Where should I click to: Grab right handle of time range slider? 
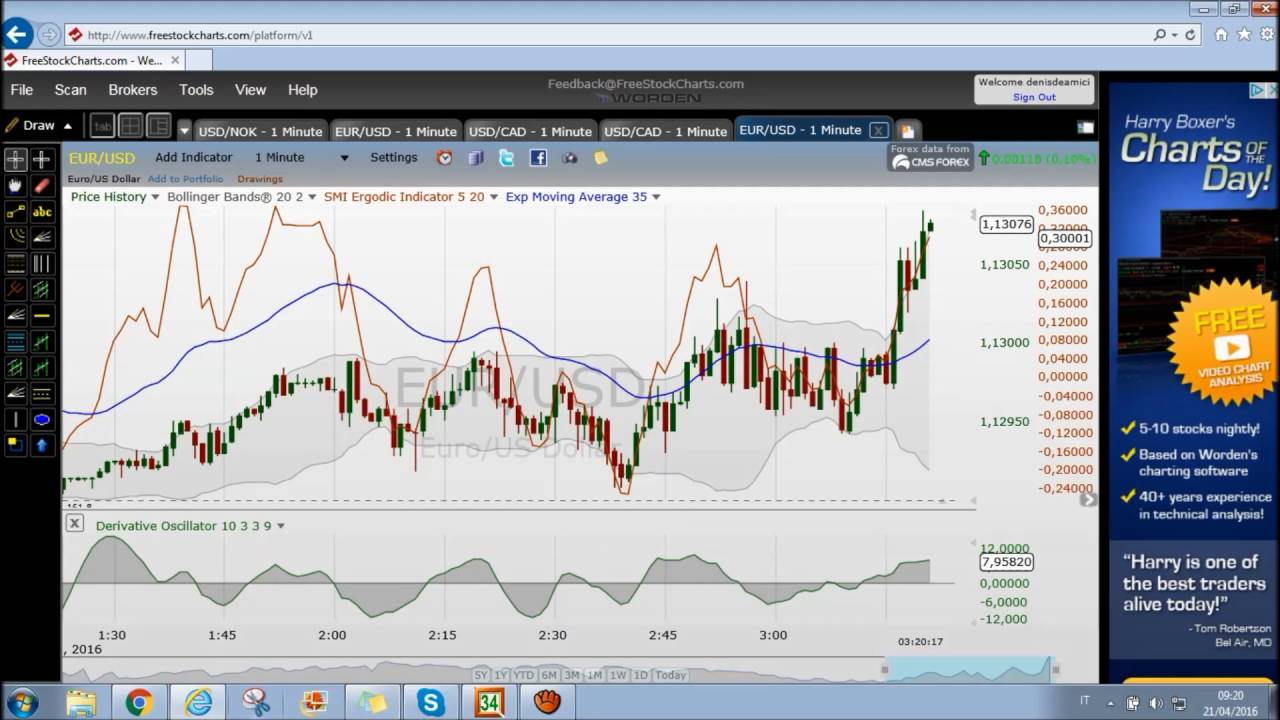tap(1055, 670)
